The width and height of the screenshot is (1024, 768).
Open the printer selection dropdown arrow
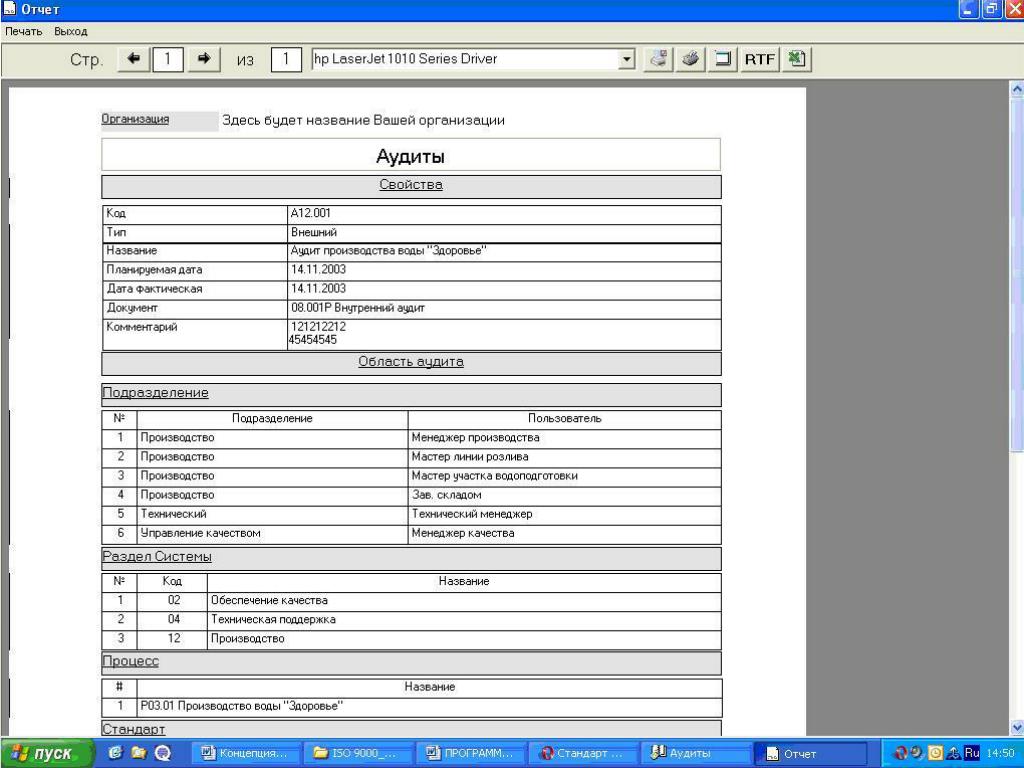click(626, 59)
